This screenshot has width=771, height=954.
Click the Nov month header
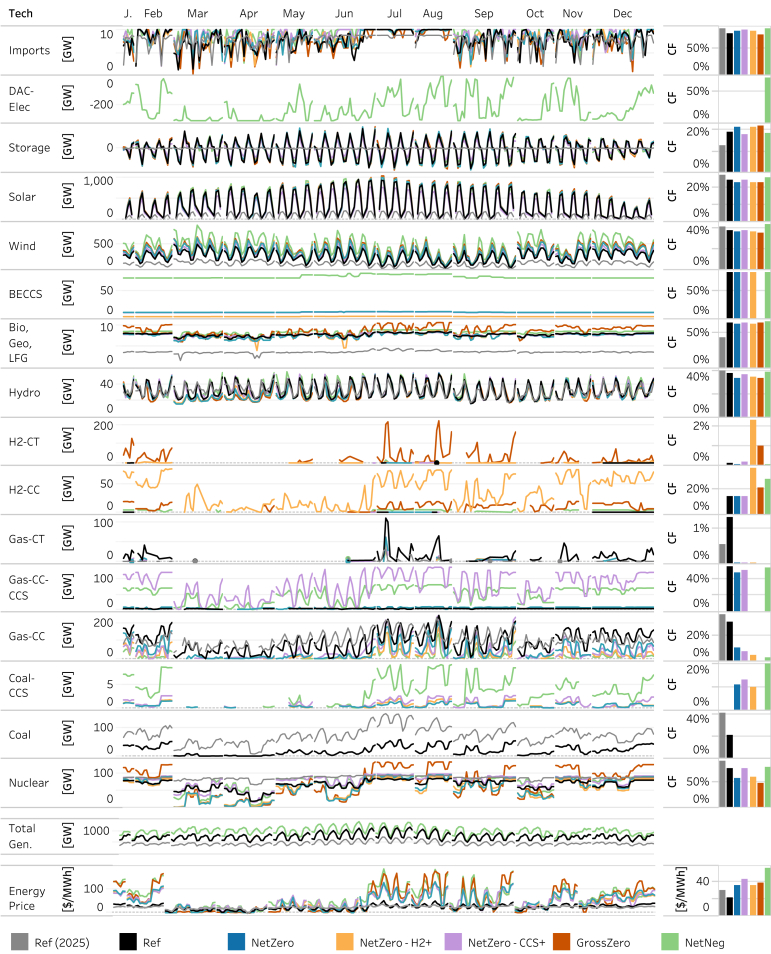point(573,13)
